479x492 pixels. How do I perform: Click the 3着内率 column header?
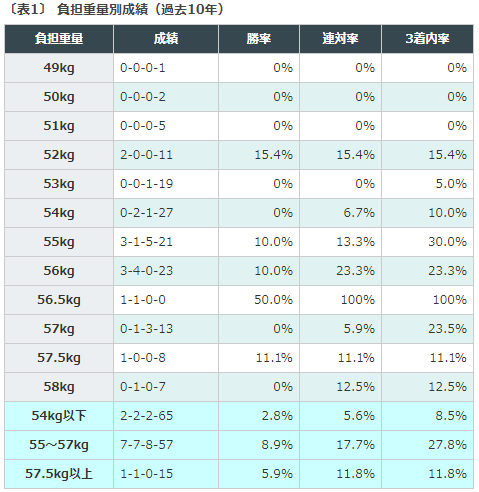click(427, 39)
